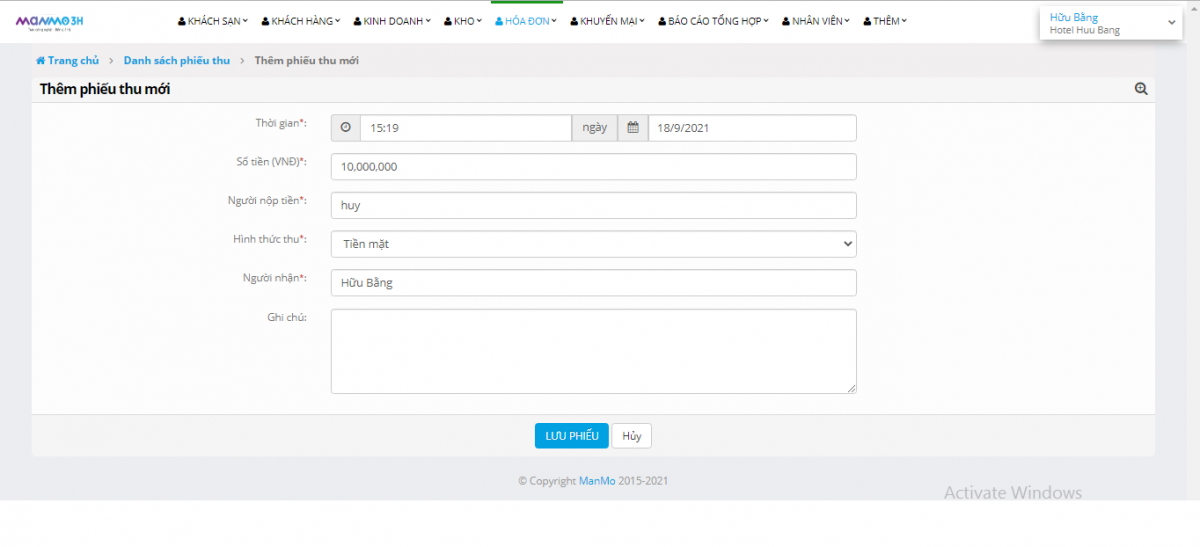Open the KHO menu
The height and width of the screenshot is (547, 1200).
(x=463, y=21)
